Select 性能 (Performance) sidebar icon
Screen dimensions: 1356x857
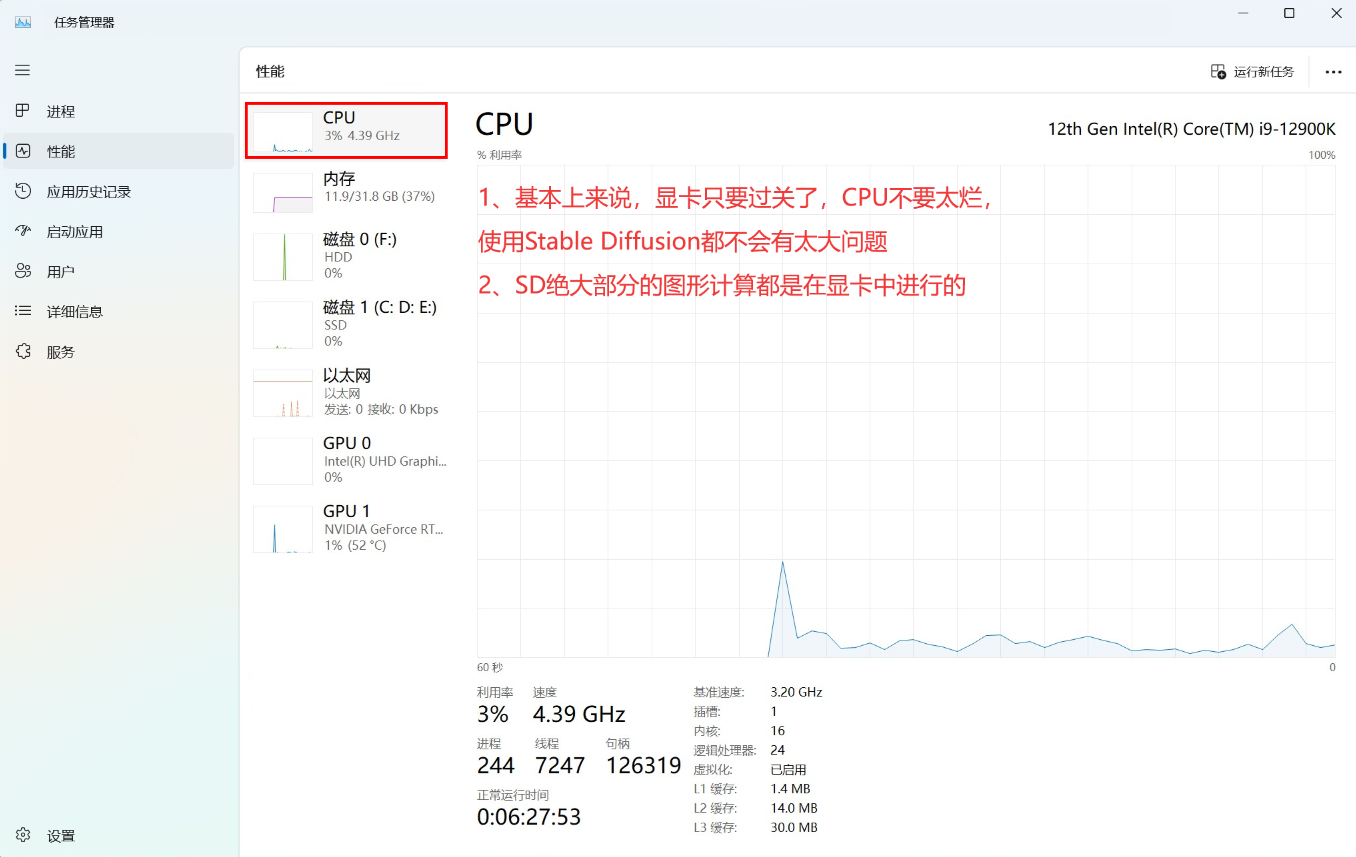23,151
